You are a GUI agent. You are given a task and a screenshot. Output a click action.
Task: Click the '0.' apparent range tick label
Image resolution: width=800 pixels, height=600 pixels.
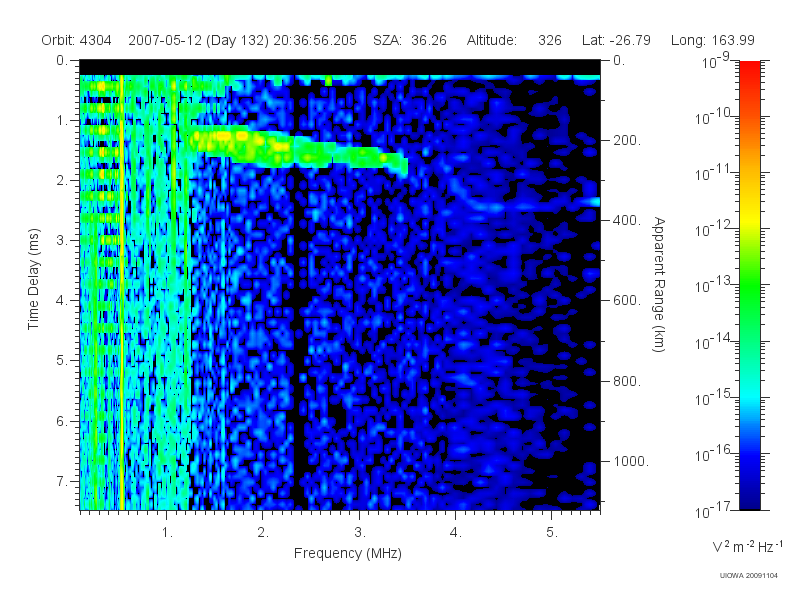(619, 61)
